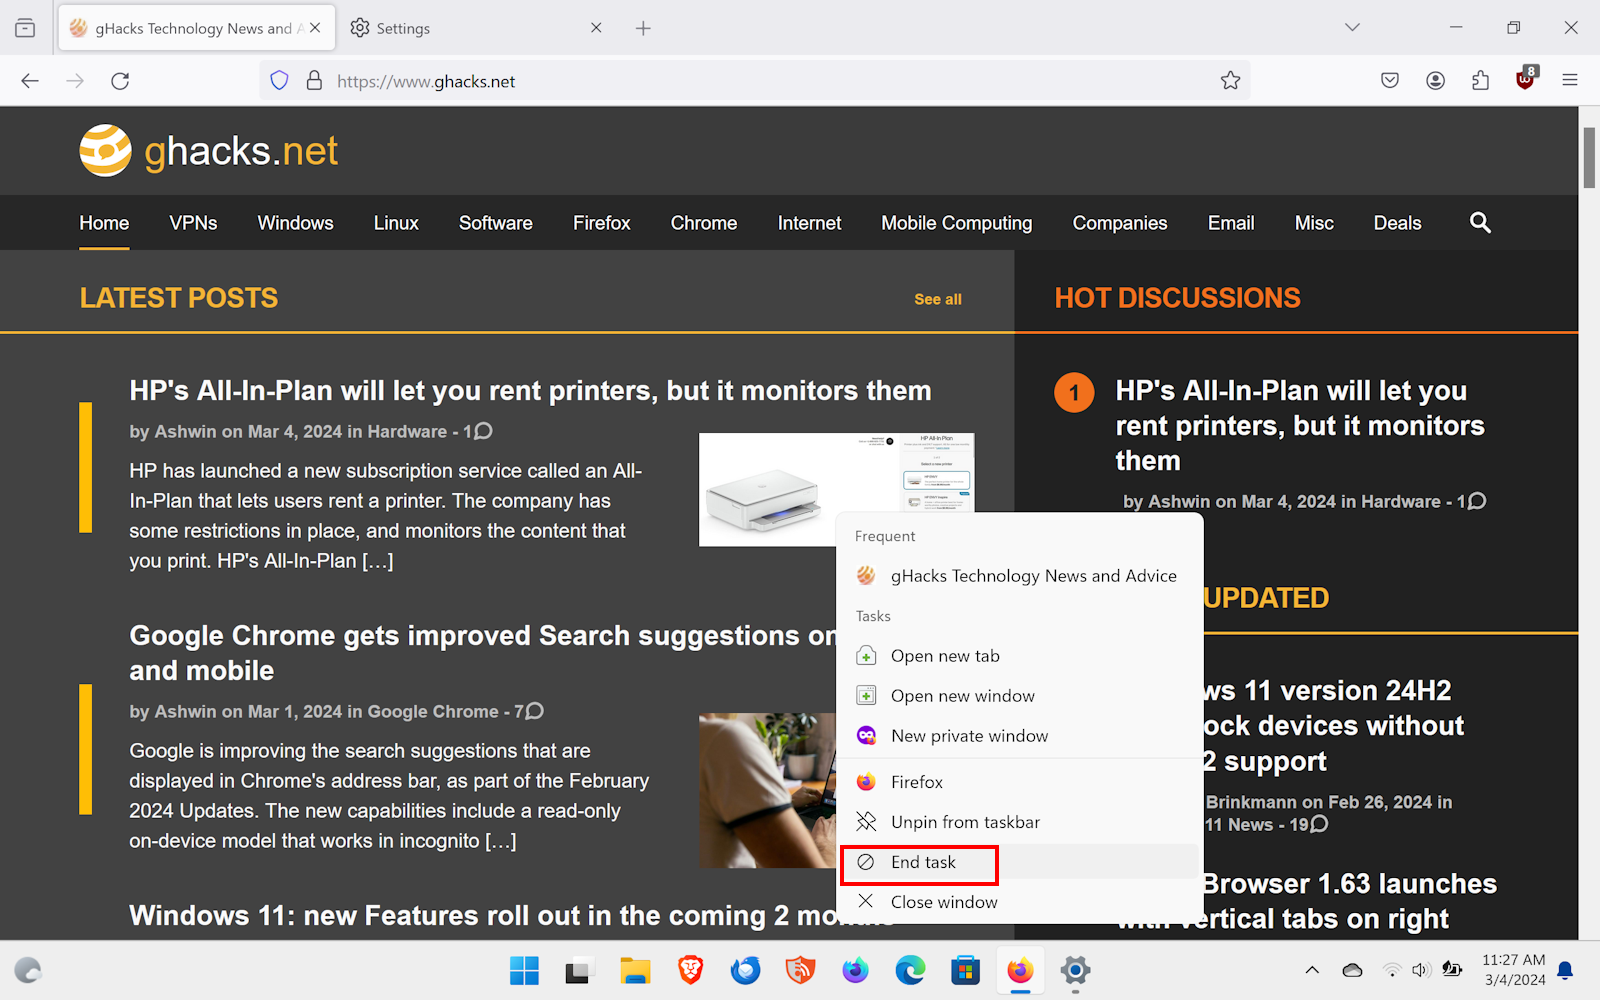This screenshot has width=1600, height=1000.
Task: Bookmark this page with the star icon
Action: (x=1230, y=81)
